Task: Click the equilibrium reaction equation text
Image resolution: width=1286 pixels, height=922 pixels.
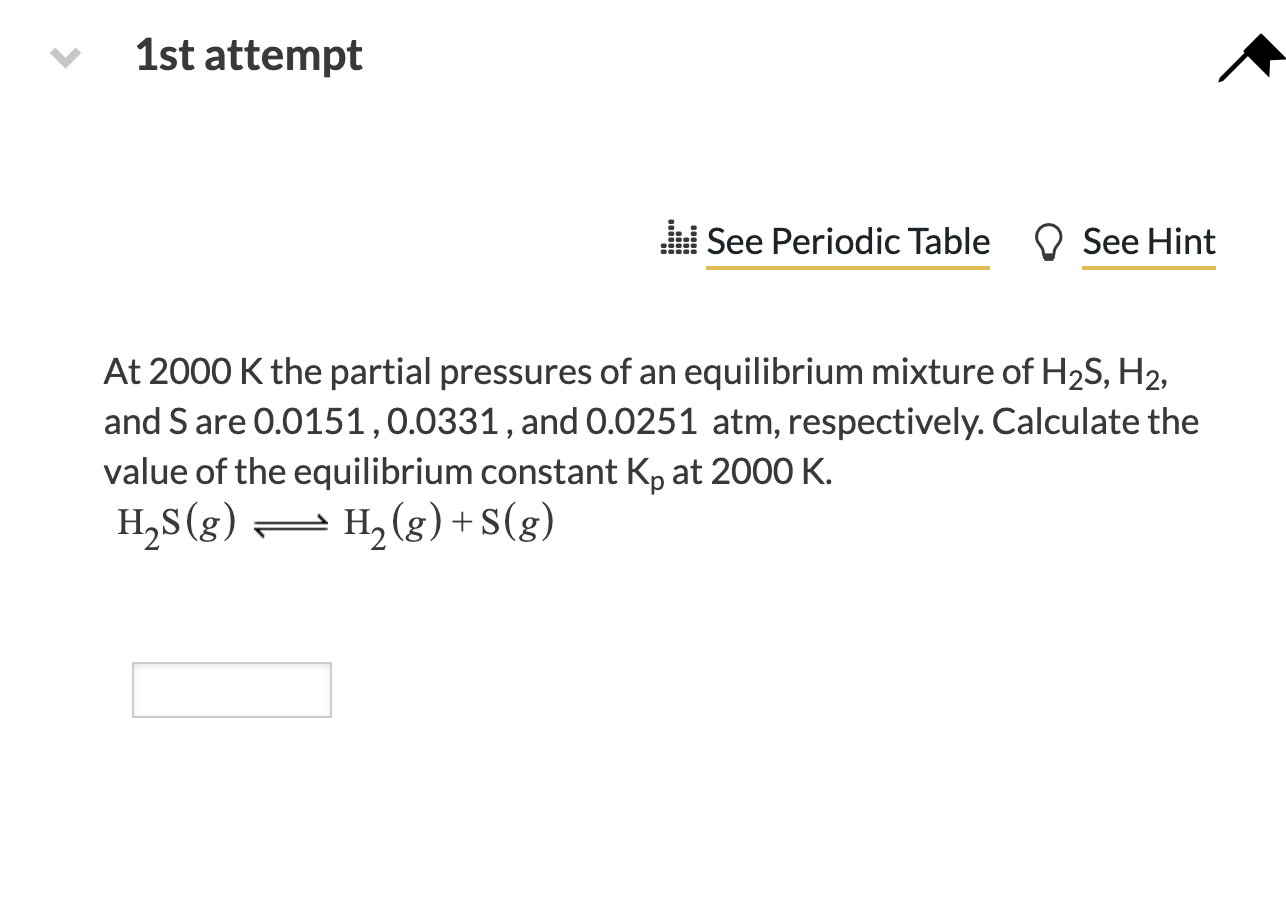Action: coord(335,521)
